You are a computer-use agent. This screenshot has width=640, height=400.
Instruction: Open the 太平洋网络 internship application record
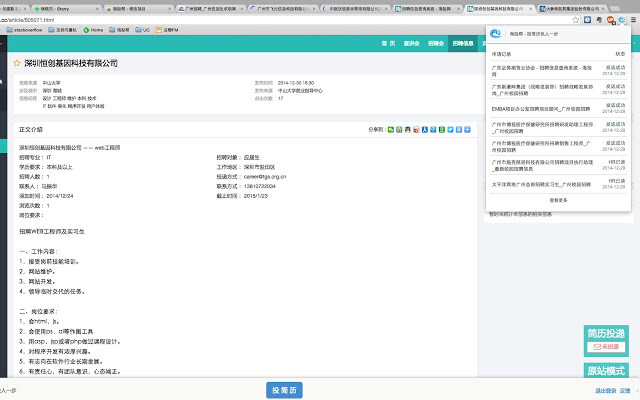(x=558, y=184)
